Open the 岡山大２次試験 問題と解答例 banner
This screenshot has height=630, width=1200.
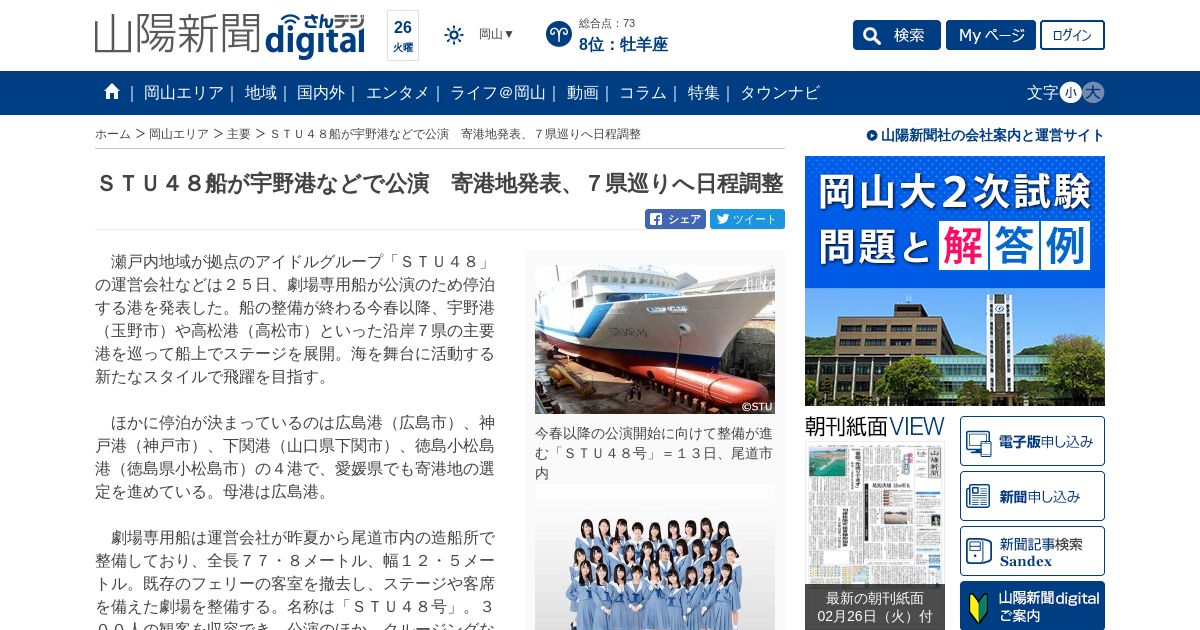(x=955, y=281)
